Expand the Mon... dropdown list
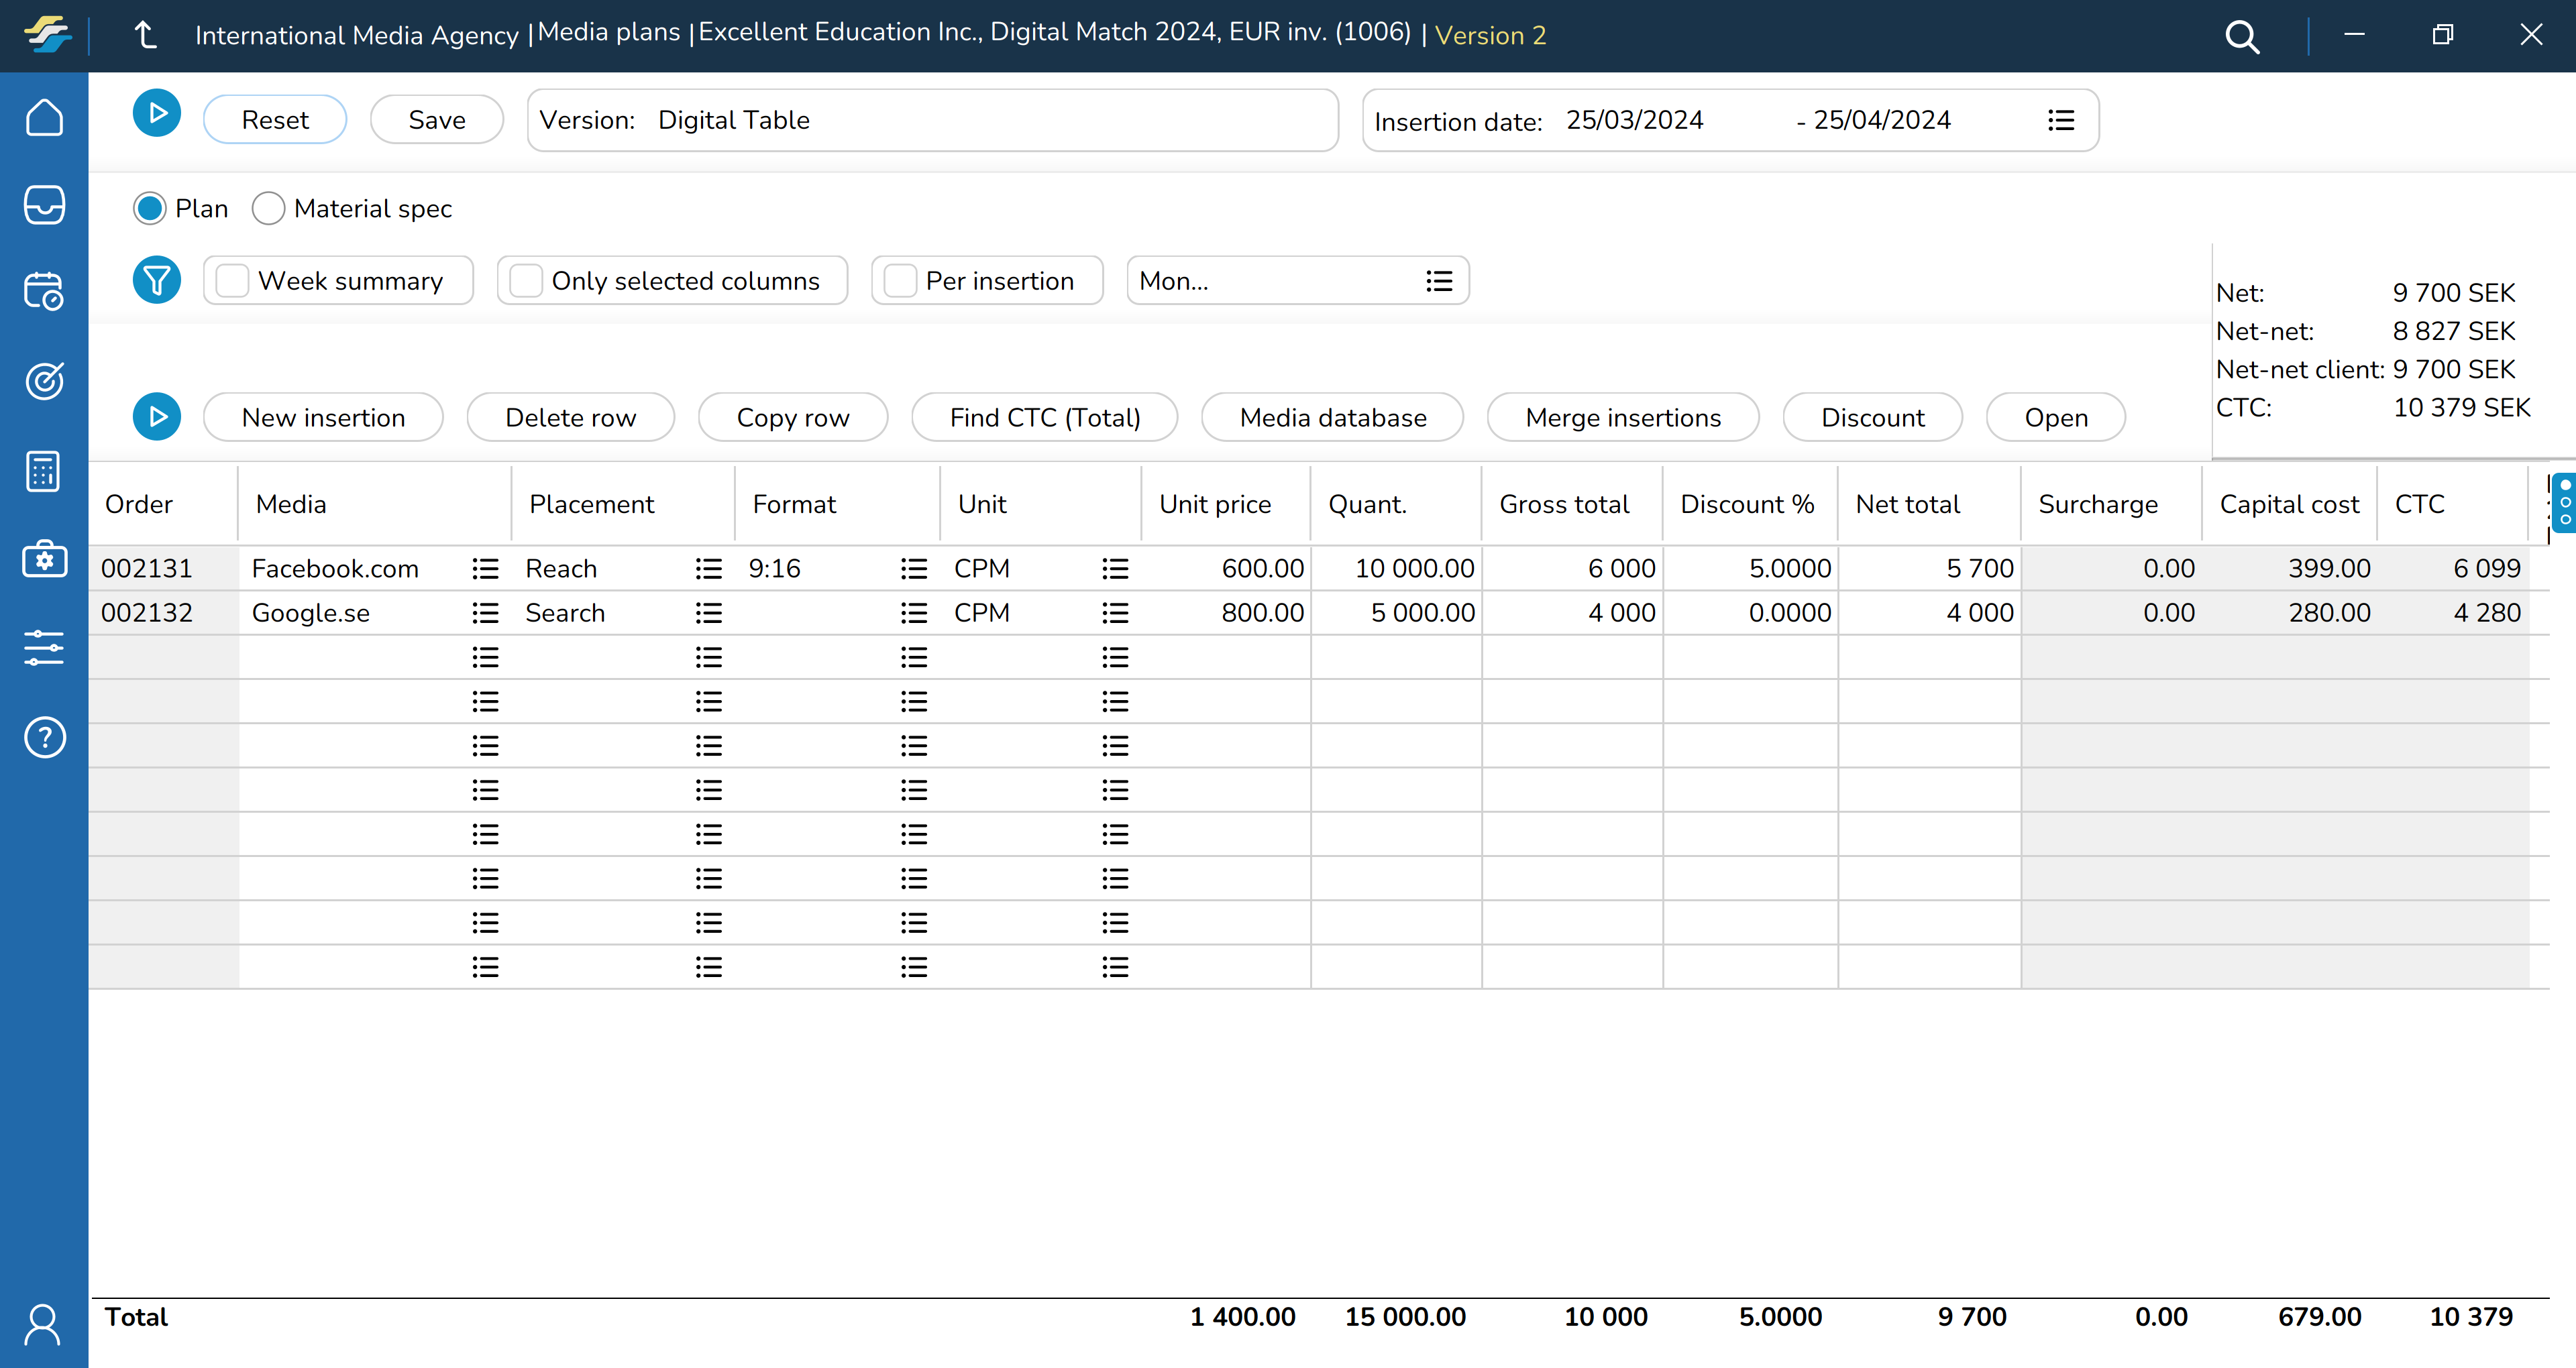The height and width of the screenshot is (1368, 2576). point(1438,281)
